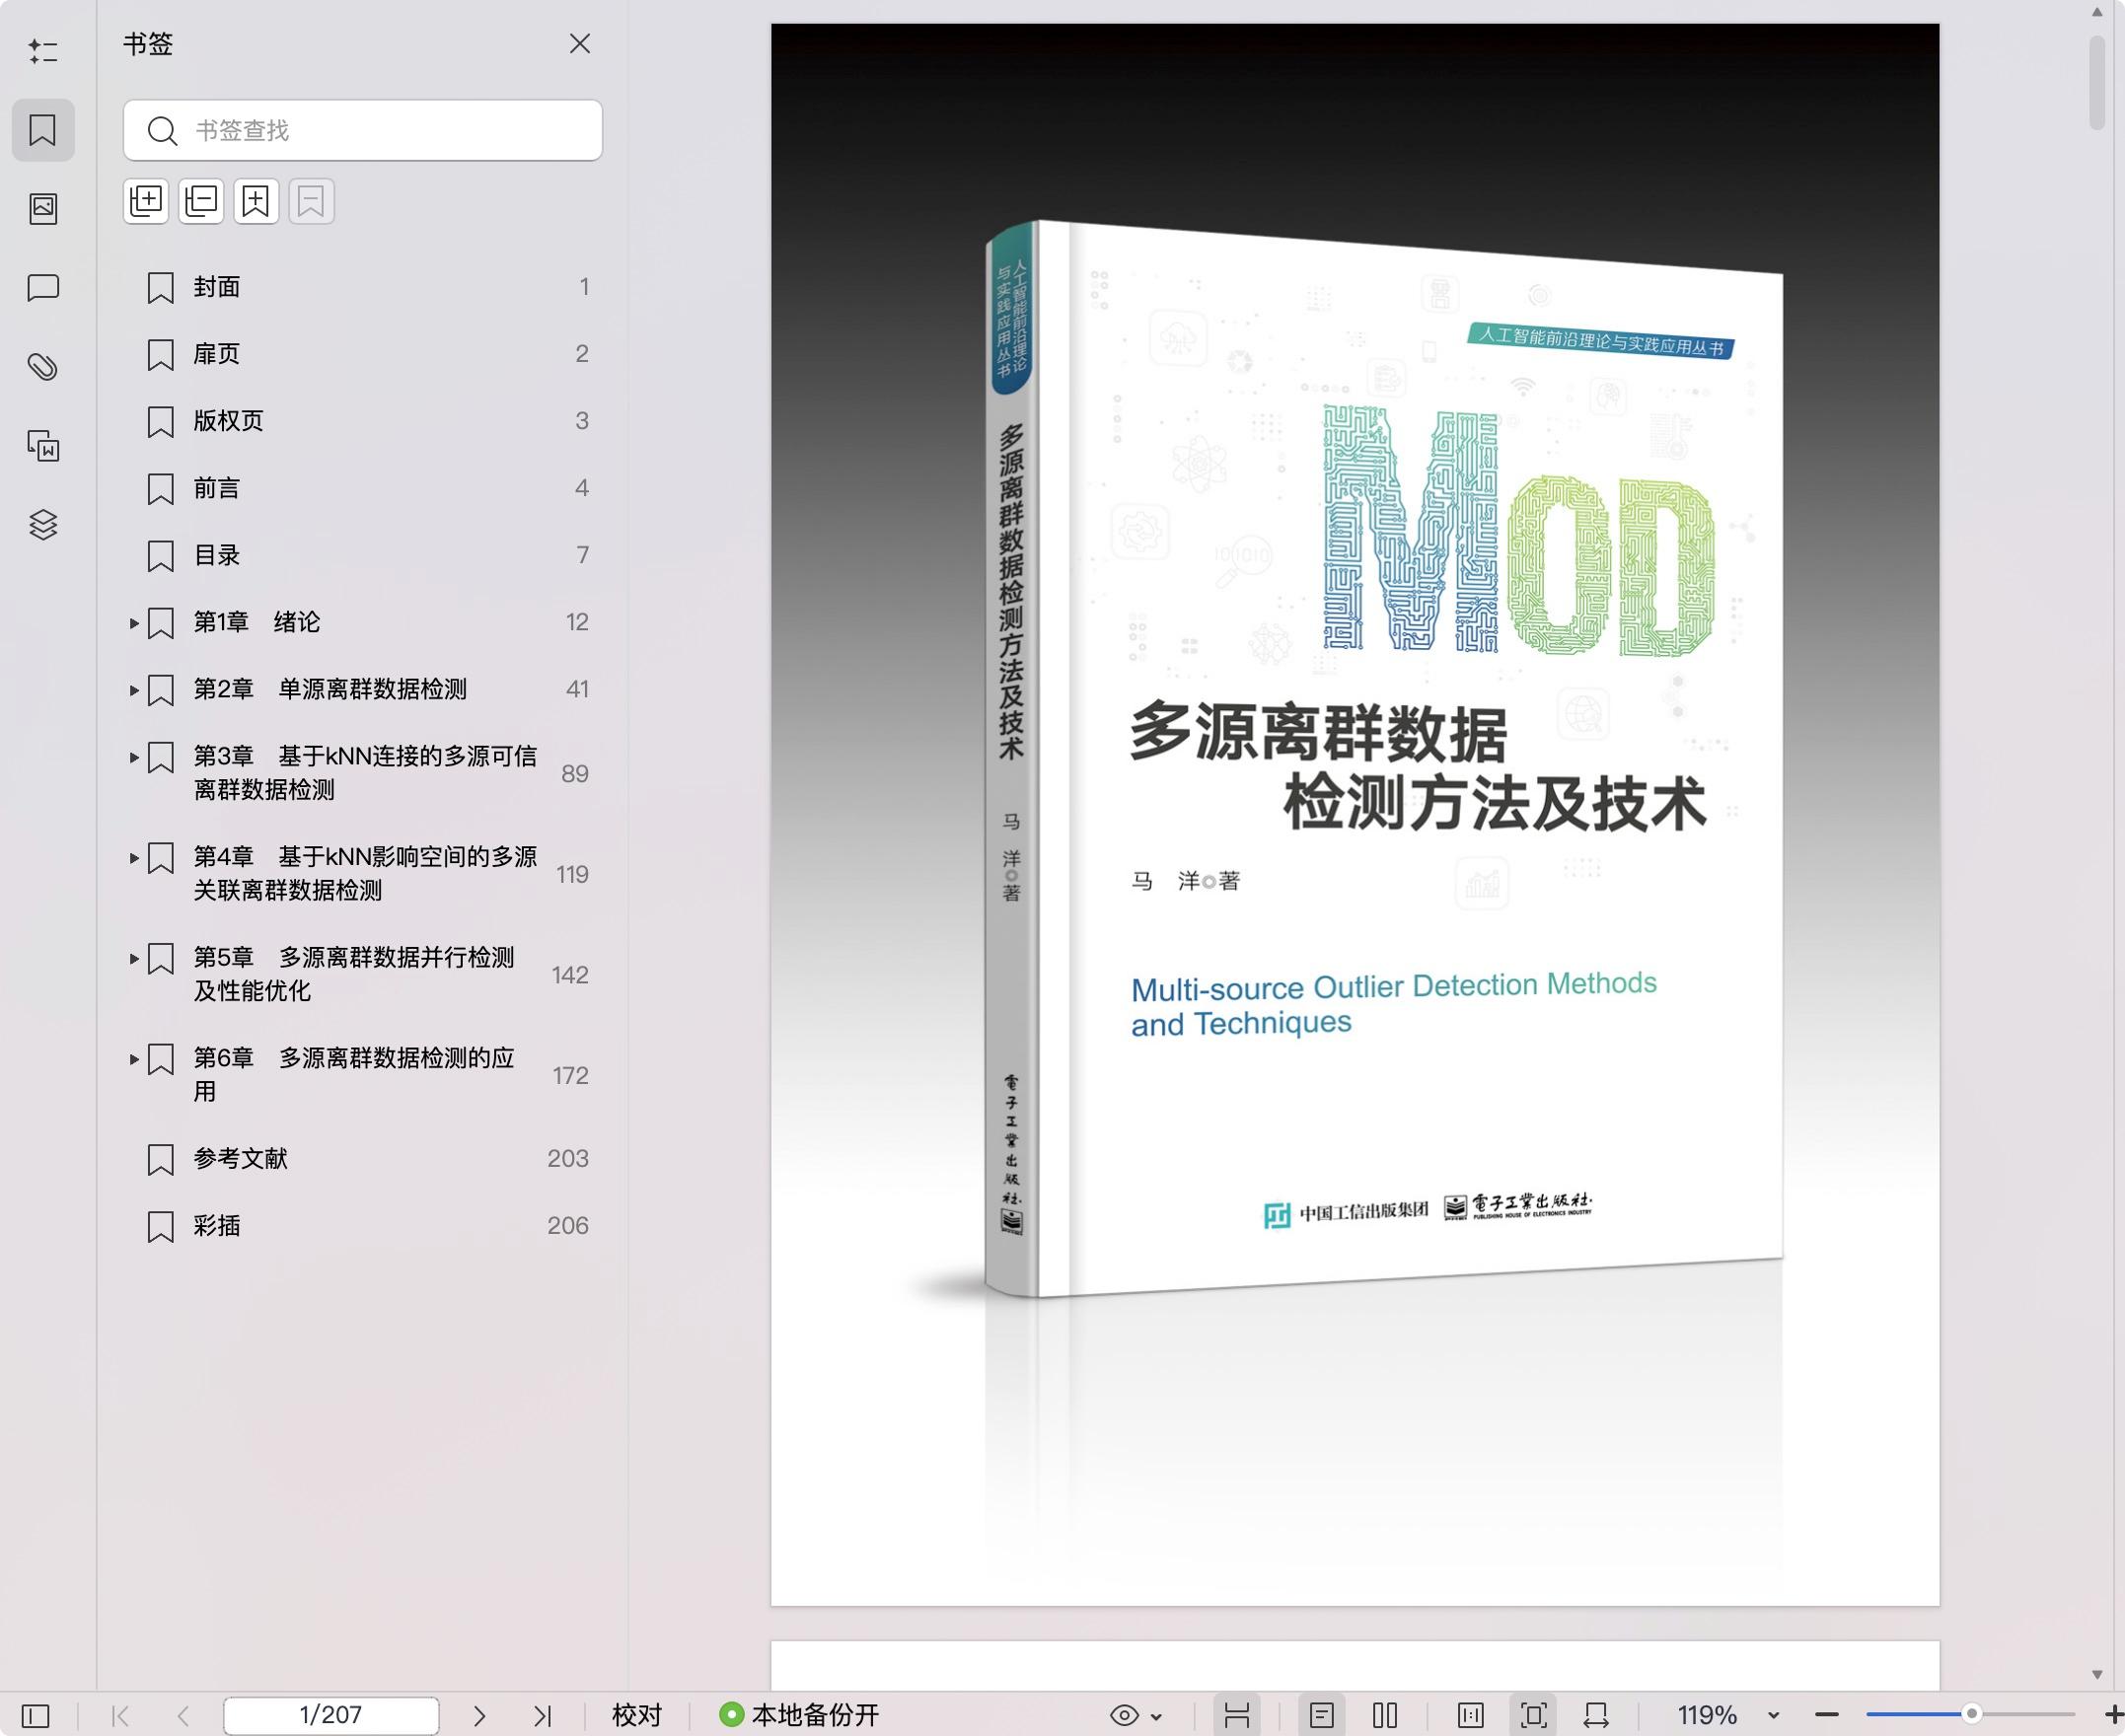The image size is (2125, 1736).
Task: Click the 本地备份开 backup status
Action: click(x=799, y=1715)
